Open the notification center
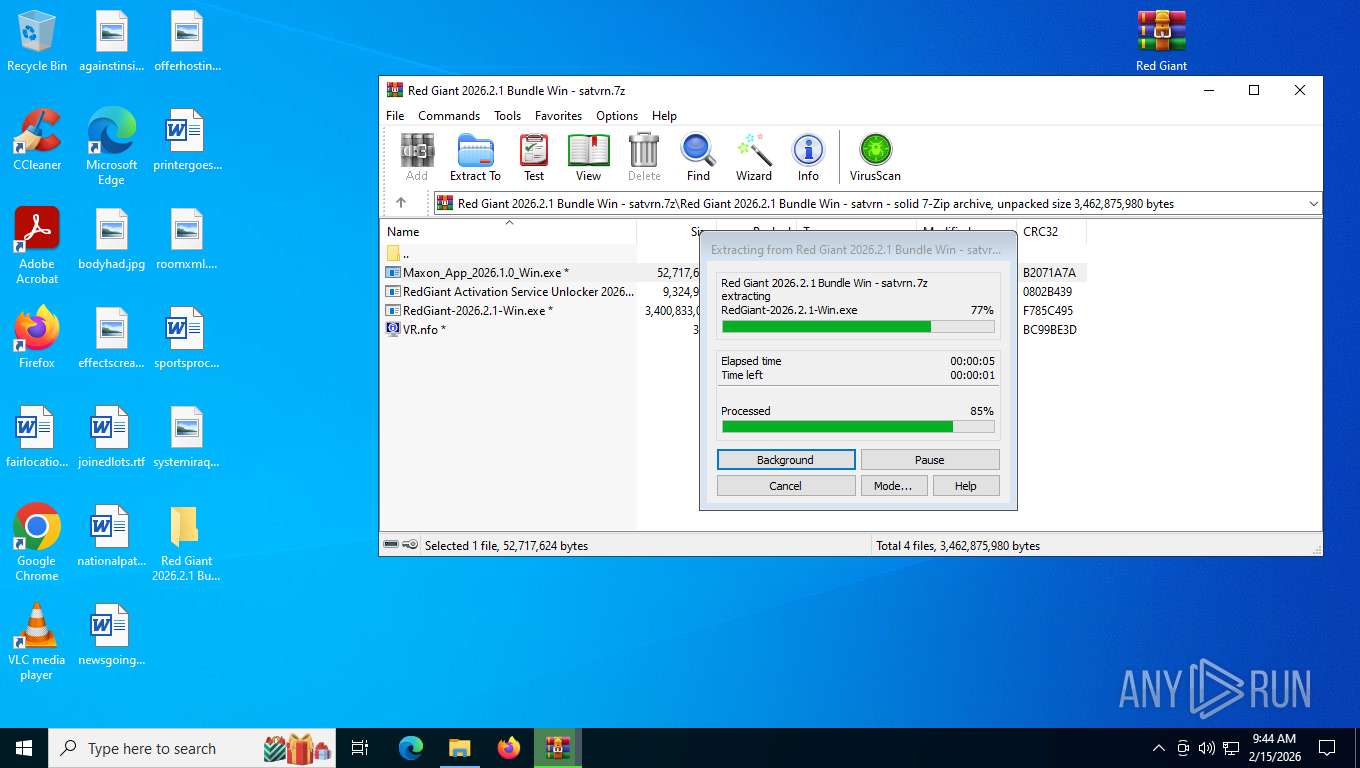This screenshot has height=768, width=1360. click(1327, 748)
